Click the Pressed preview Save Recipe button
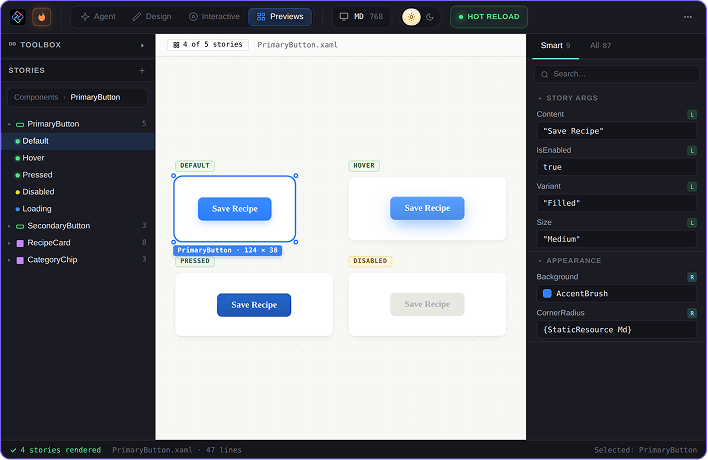The width and height of the screenshot is (708, 460). point(254,305)
